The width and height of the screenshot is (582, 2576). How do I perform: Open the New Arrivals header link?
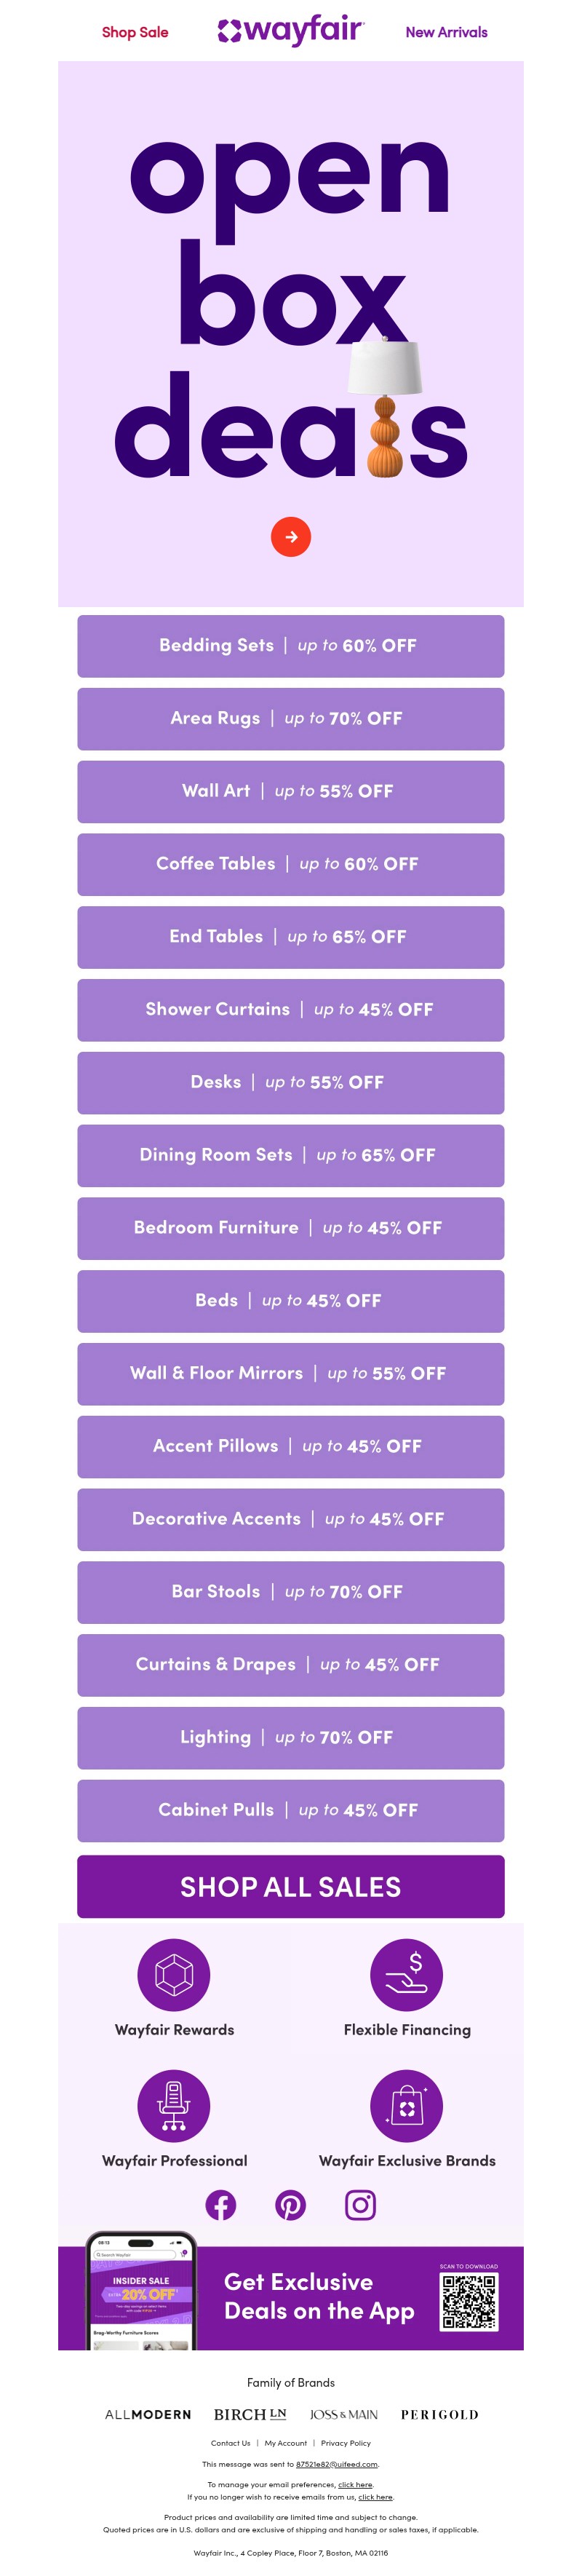coord(446,32)
